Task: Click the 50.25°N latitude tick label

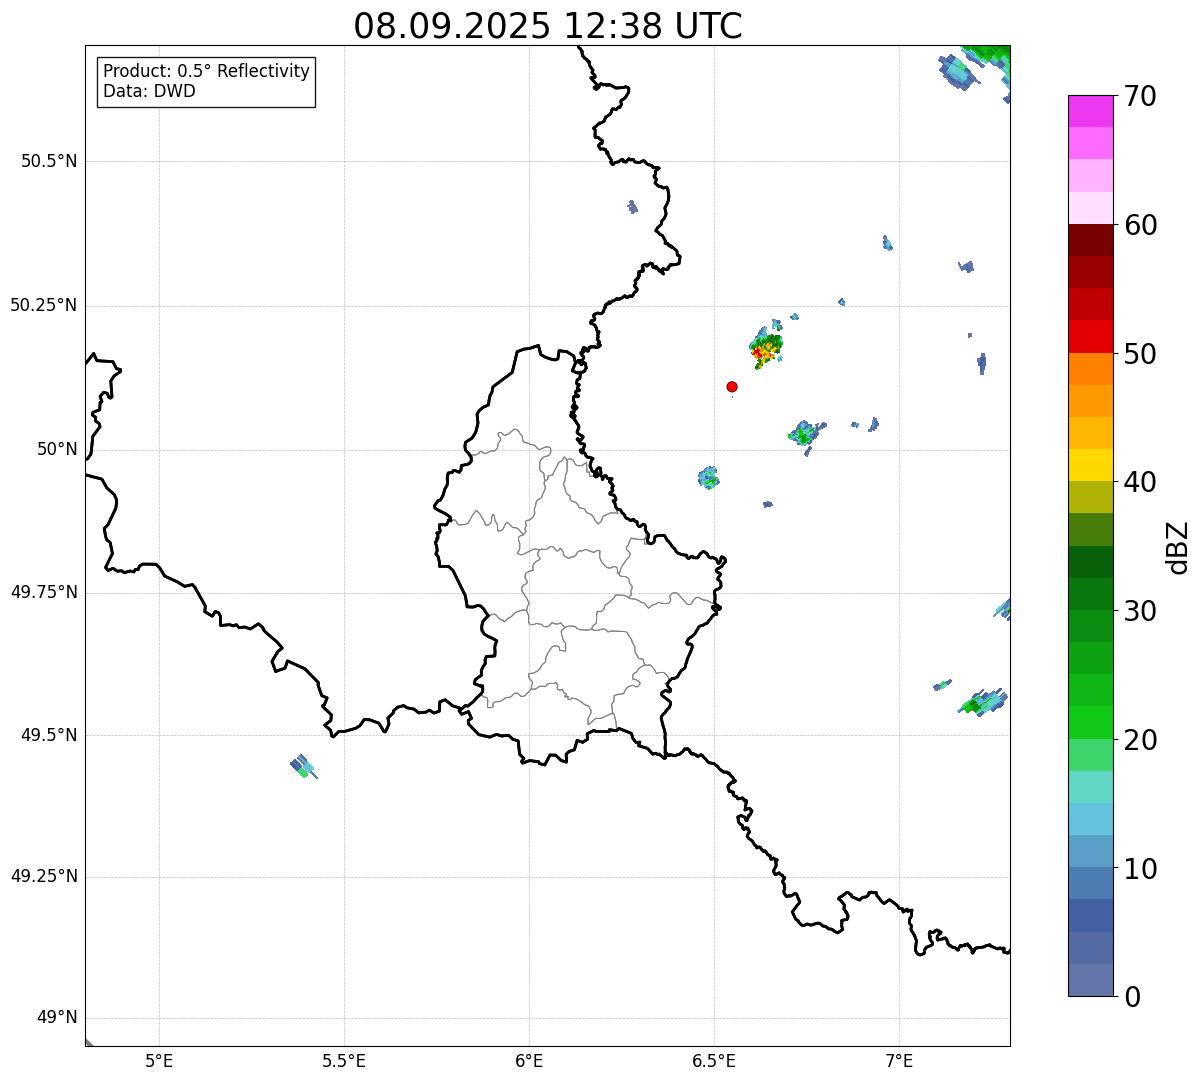Action: 43,305
